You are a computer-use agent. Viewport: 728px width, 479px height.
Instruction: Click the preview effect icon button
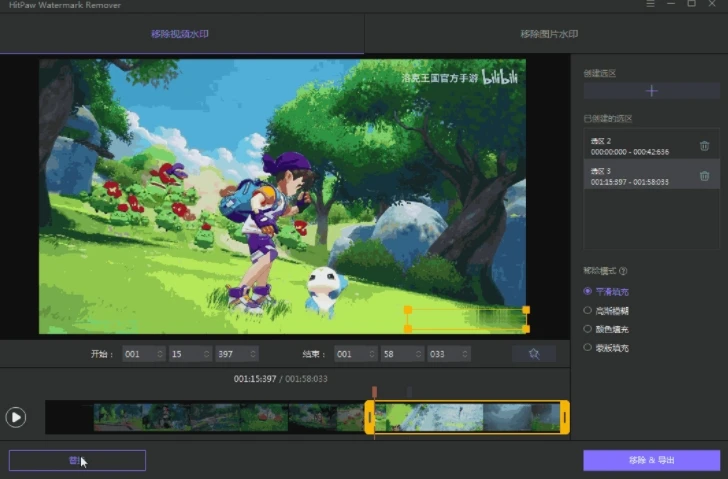534,354
